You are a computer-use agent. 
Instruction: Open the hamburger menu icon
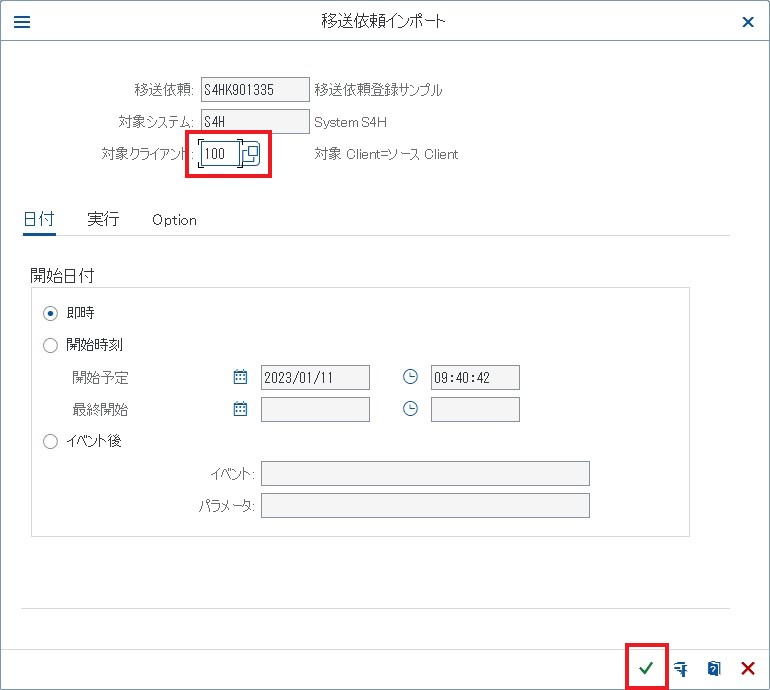pos(21,21)
